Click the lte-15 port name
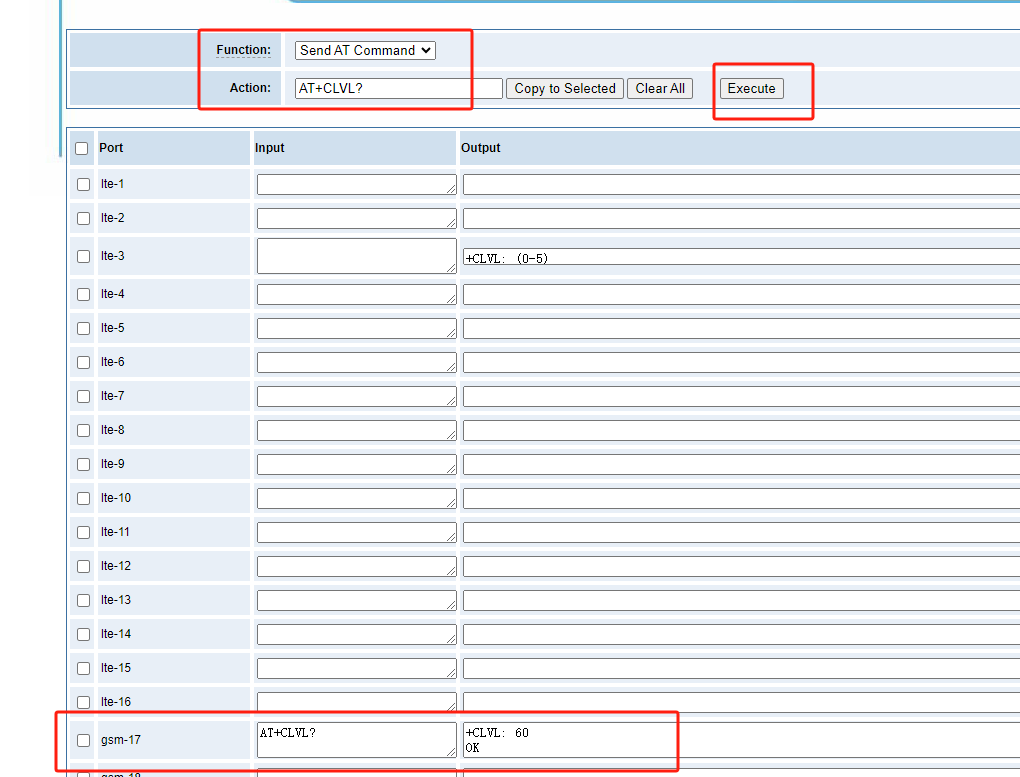Screen dimensions: 1020x777 pyautogui.click(x=116, y=668)
